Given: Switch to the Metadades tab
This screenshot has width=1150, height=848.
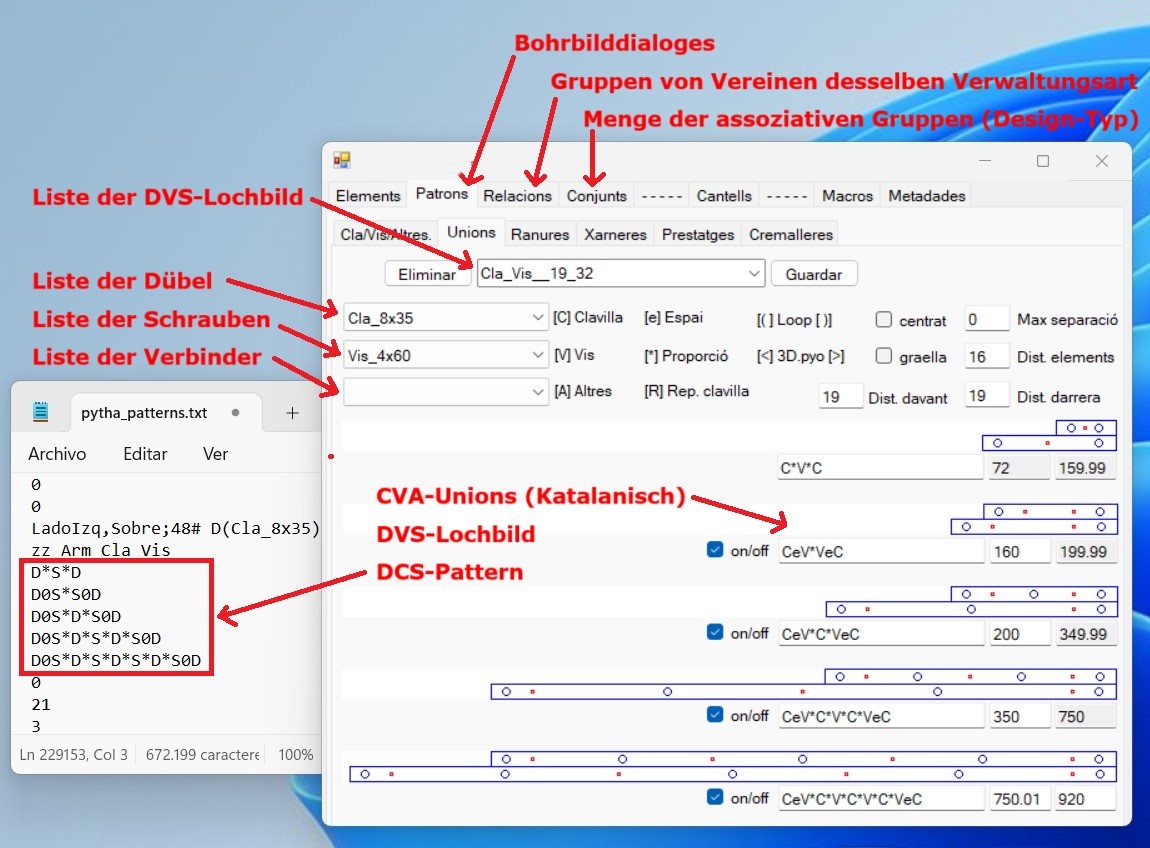Looking at the screenshot, I should [x=926, y=196].
